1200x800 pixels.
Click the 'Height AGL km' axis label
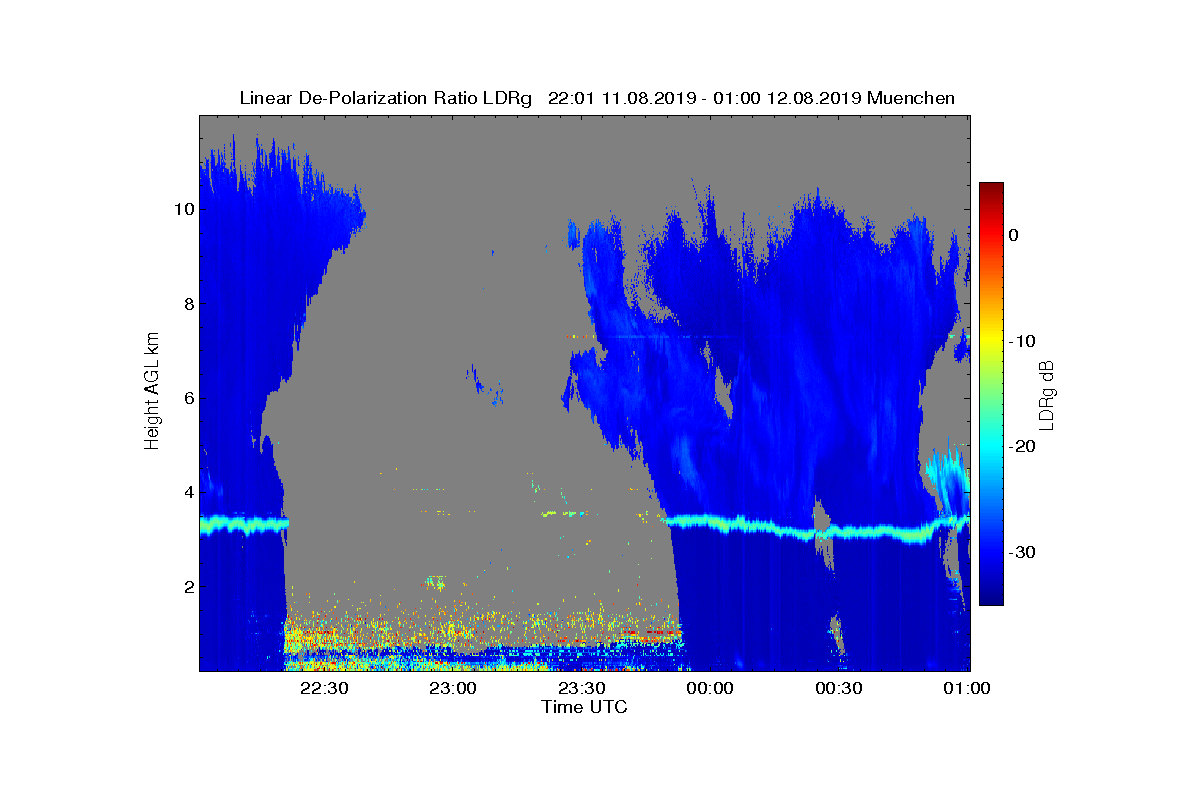[152, 392]
